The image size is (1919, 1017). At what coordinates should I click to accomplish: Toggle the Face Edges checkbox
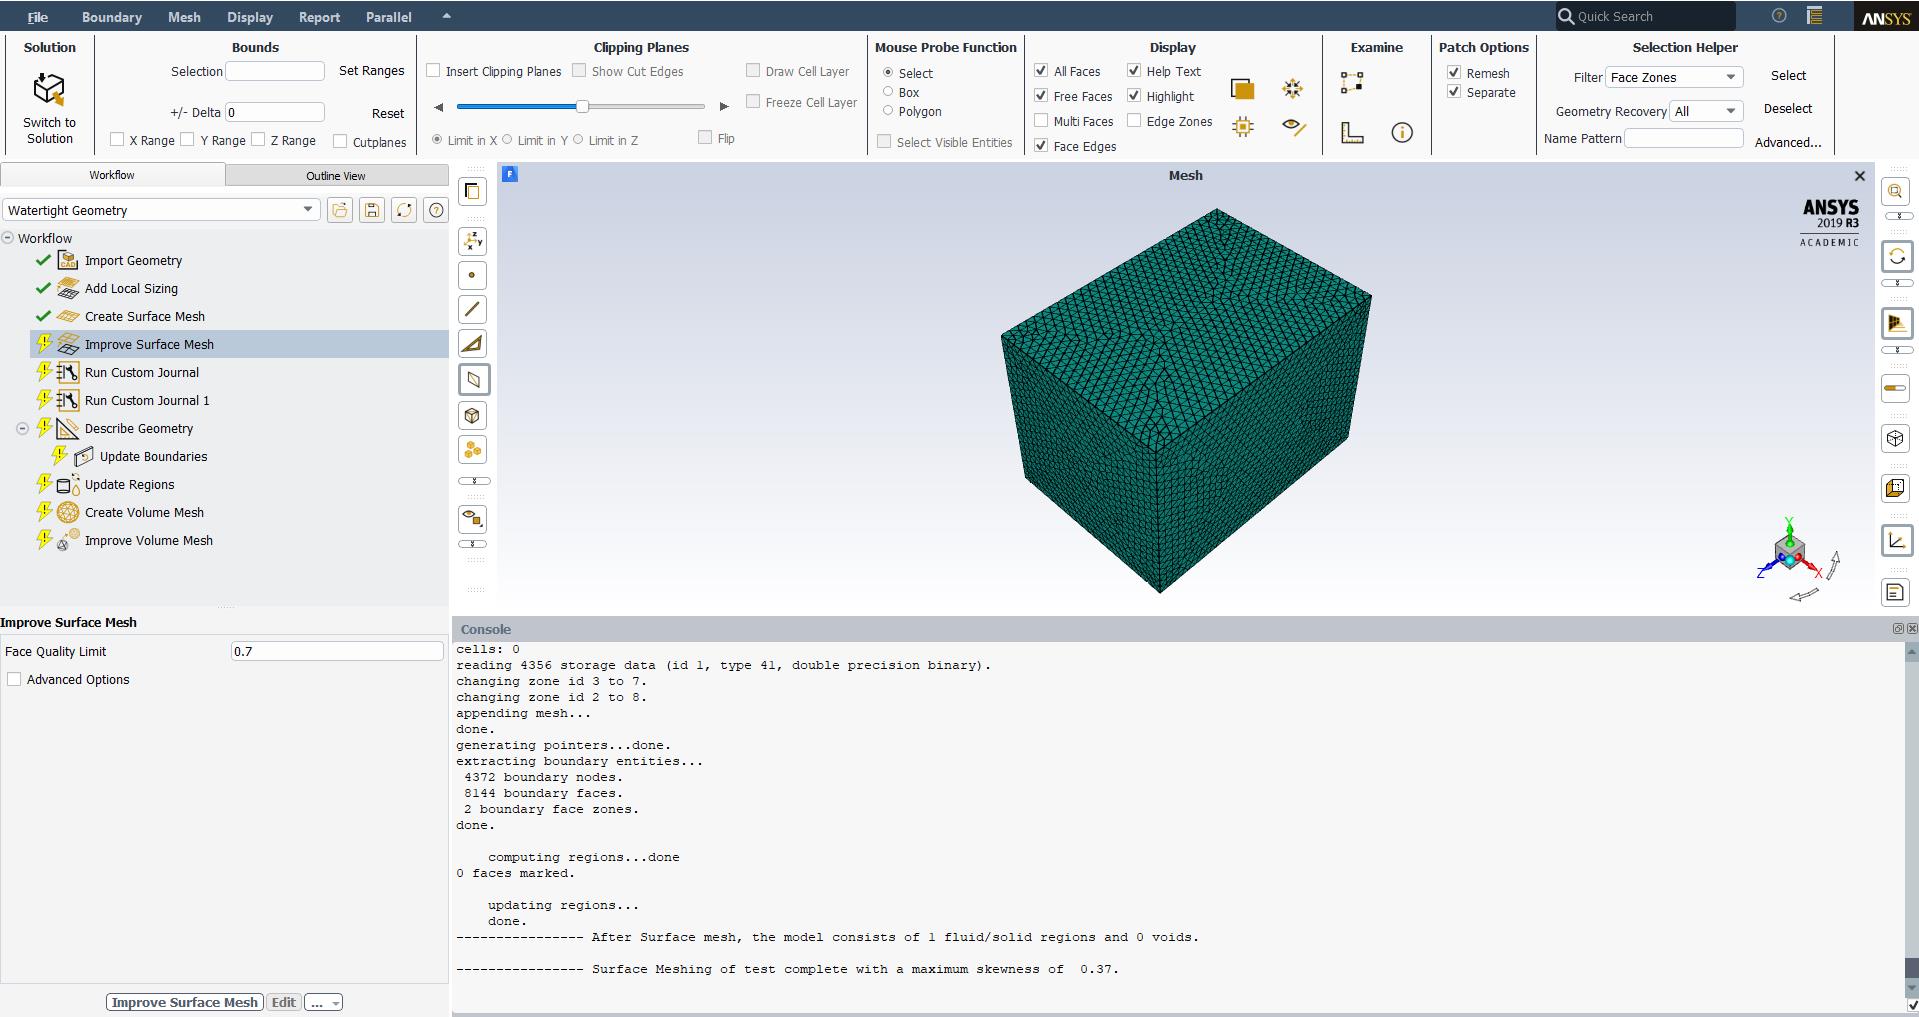(x=1041, y=145)
